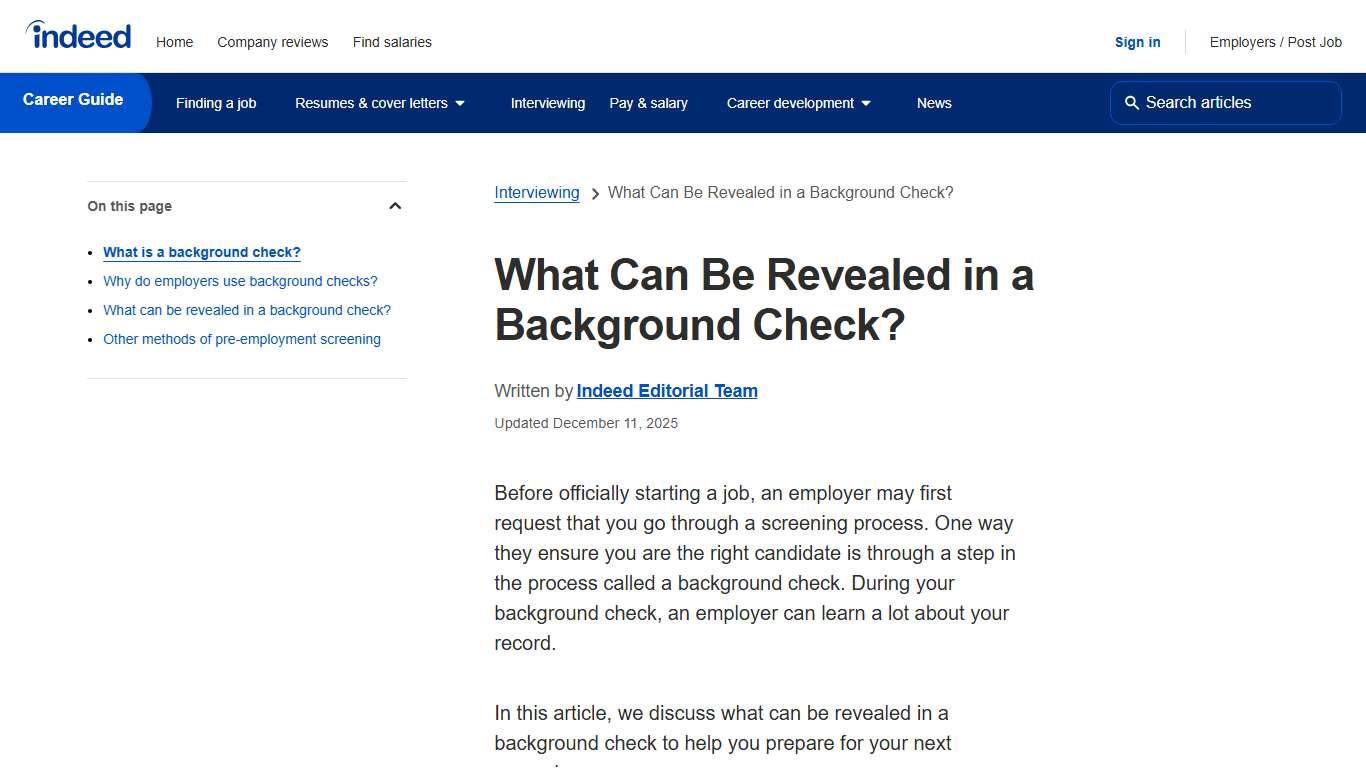Select the Career Guide tab
This screenshot has width=1366, height=768.
point(71,99)
